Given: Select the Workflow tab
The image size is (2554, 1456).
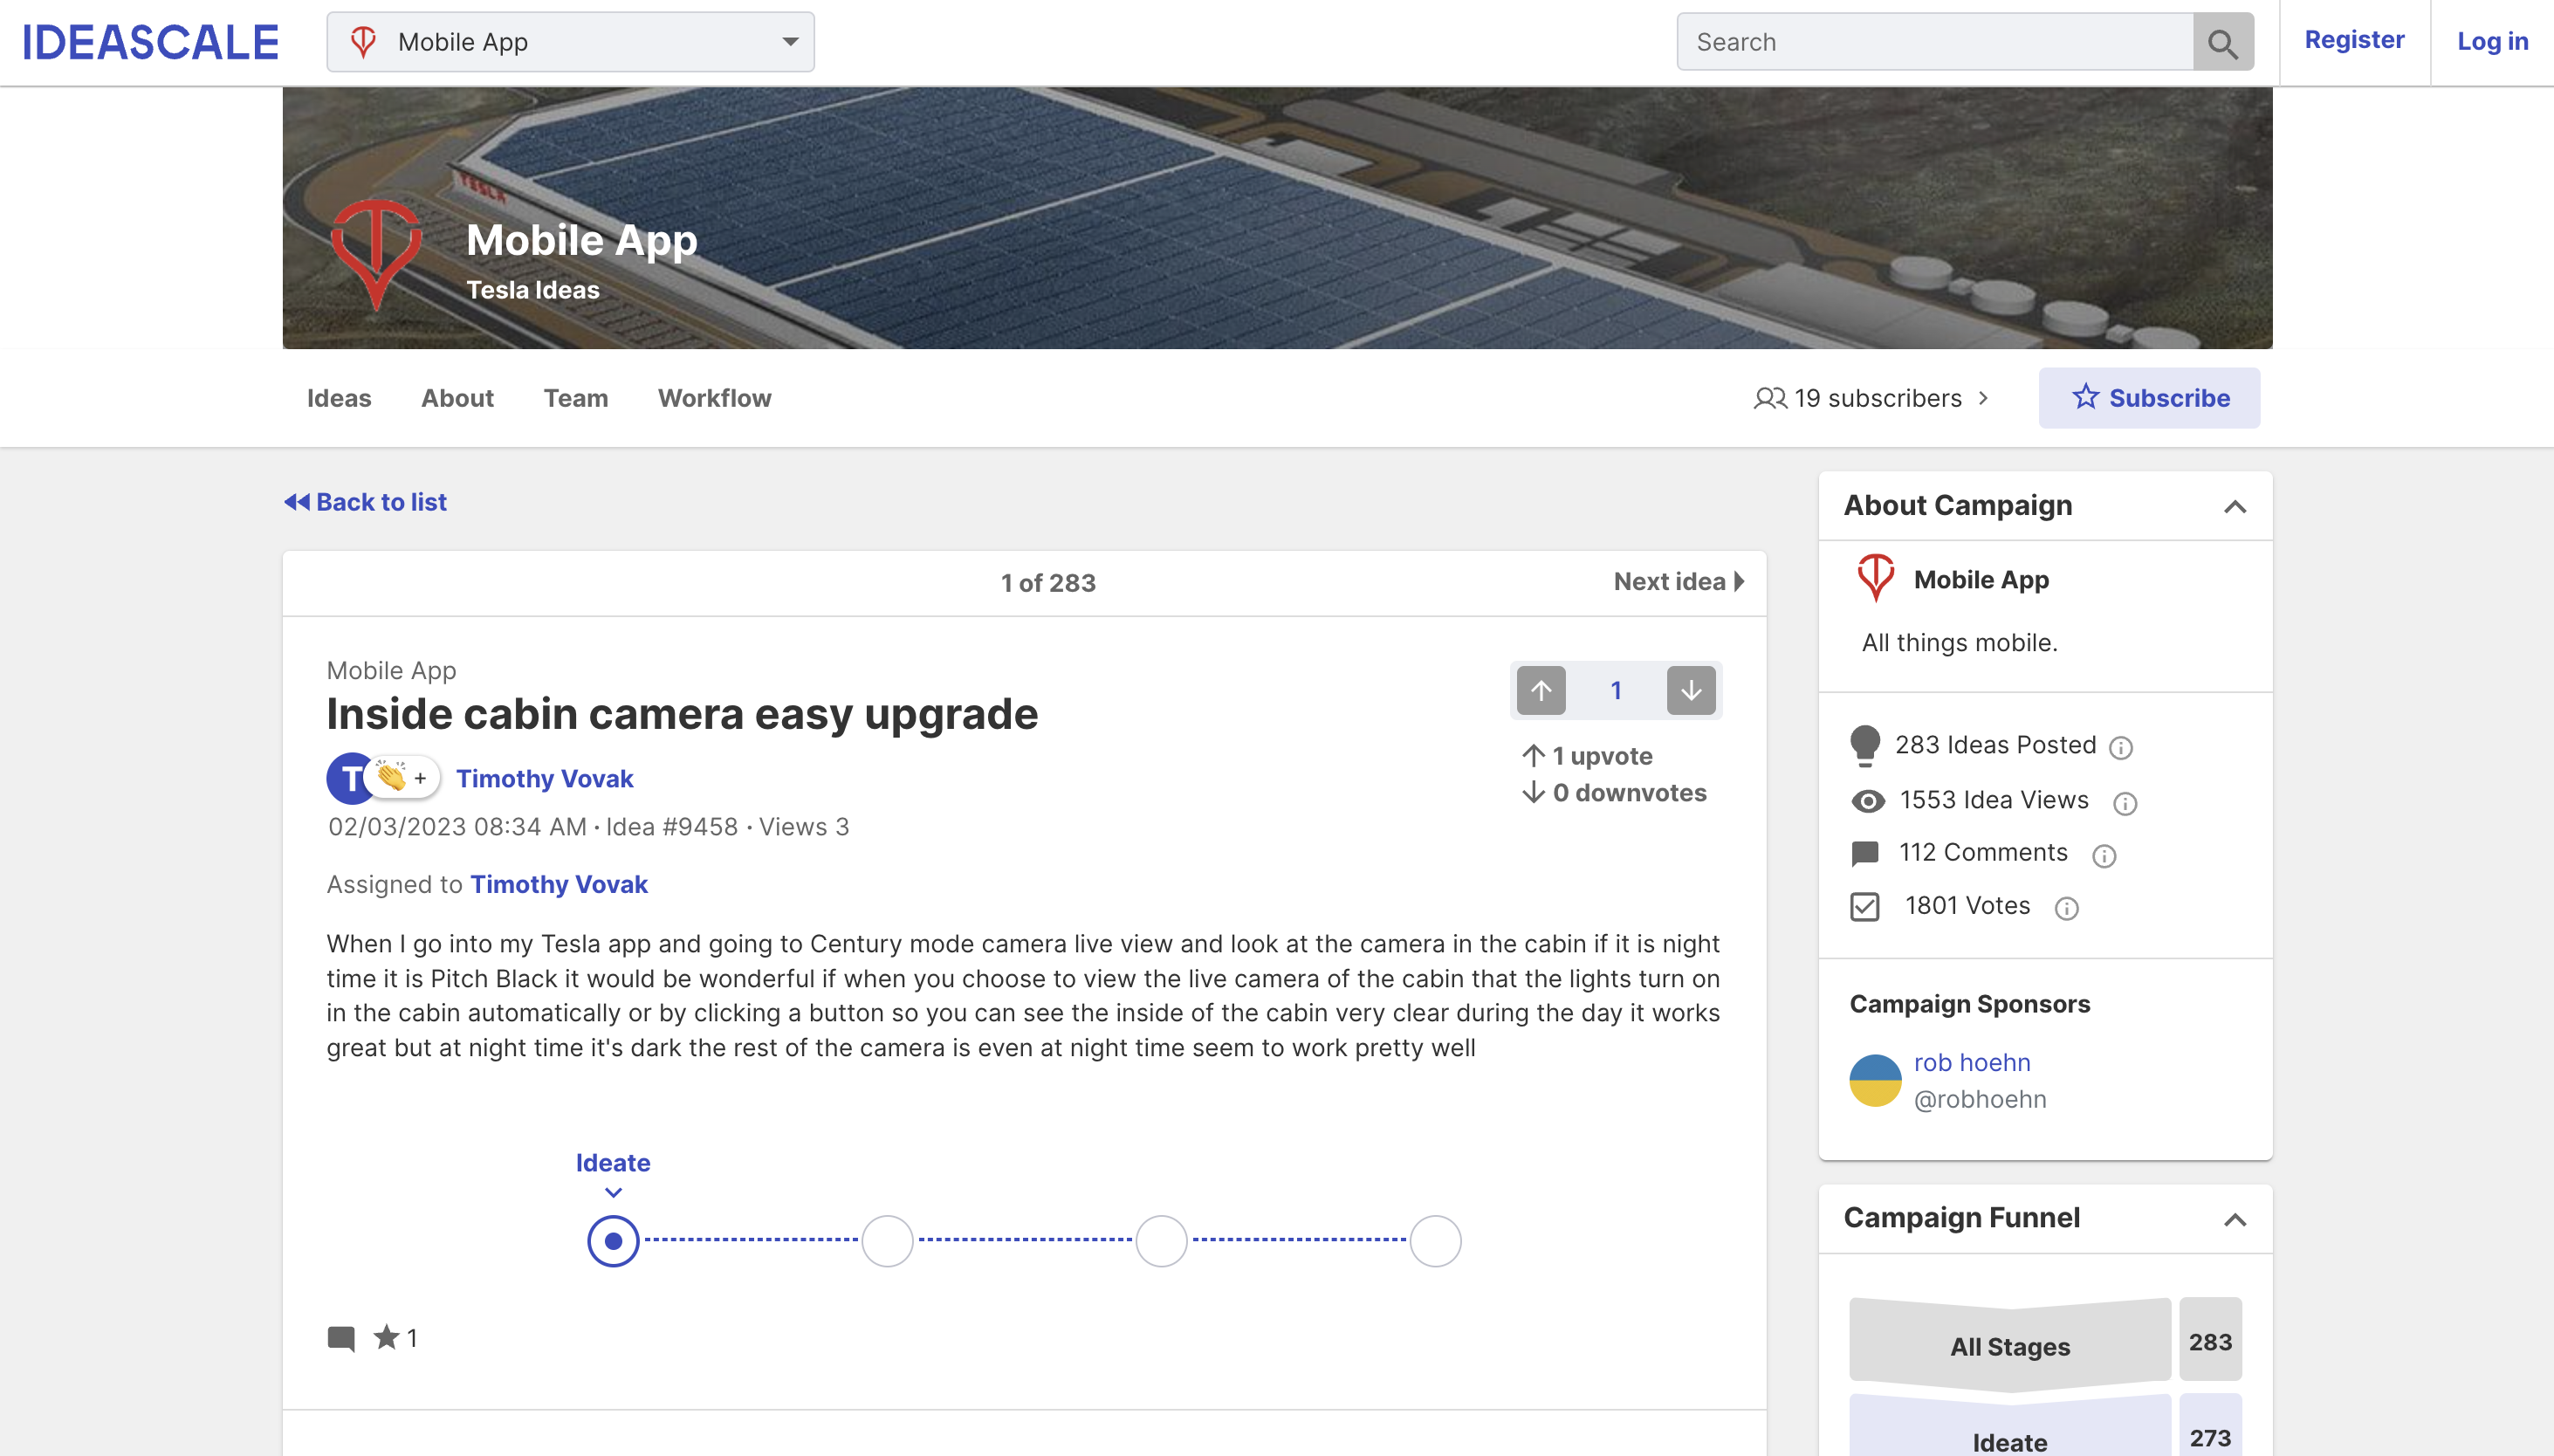Looking at the screenshot, I should (x=714, y=398).
